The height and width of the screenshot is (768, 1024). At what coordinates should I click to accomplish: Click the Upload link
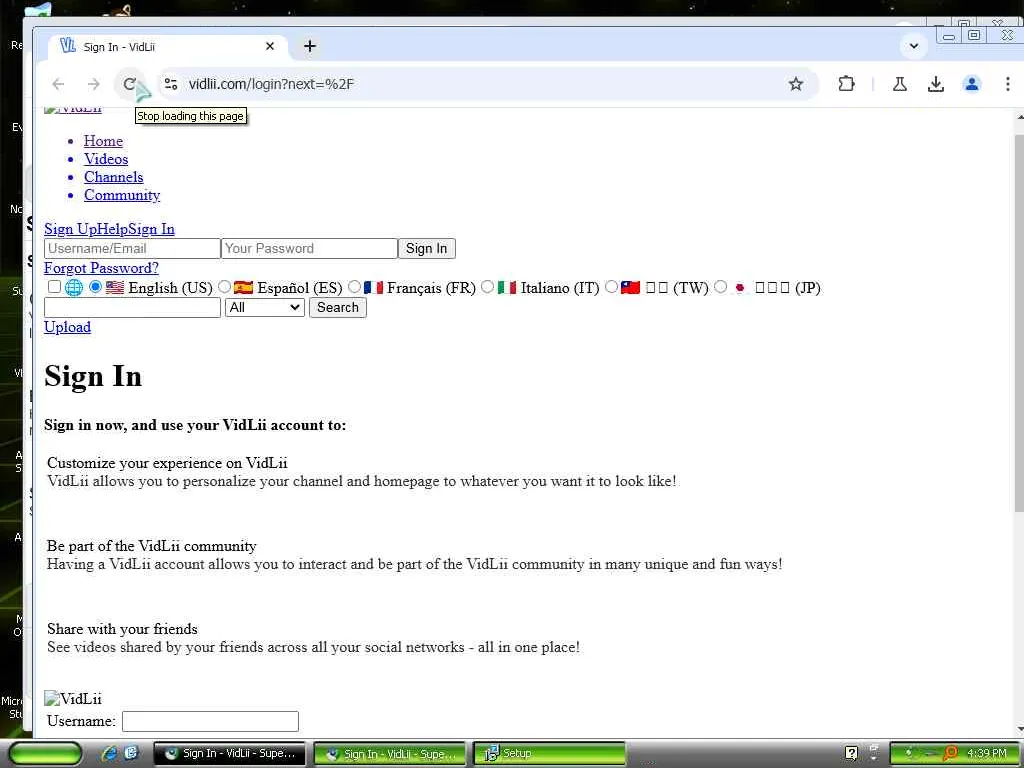coord(67,327)
